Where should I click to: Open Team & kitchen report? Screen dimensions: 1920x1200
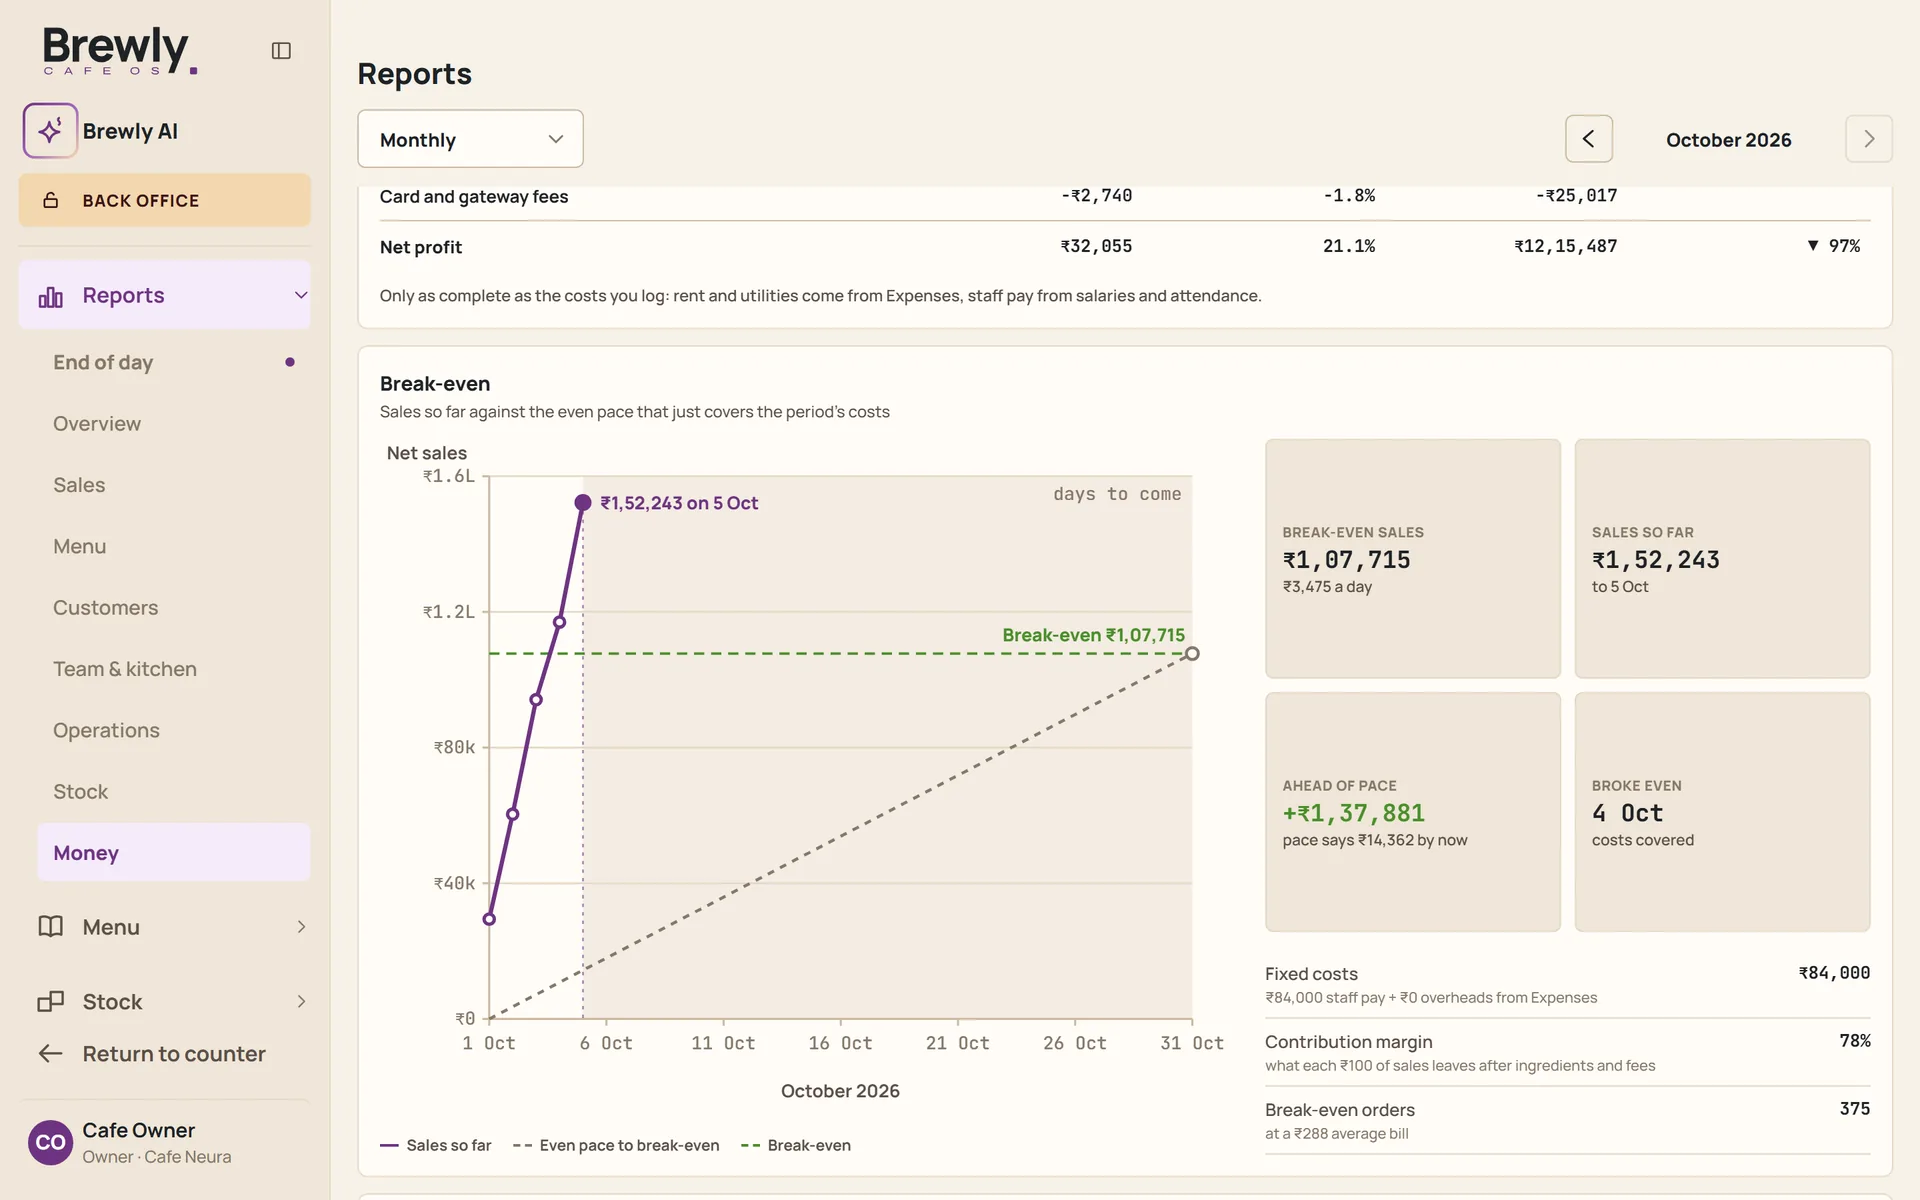click(x=174, y=669)
